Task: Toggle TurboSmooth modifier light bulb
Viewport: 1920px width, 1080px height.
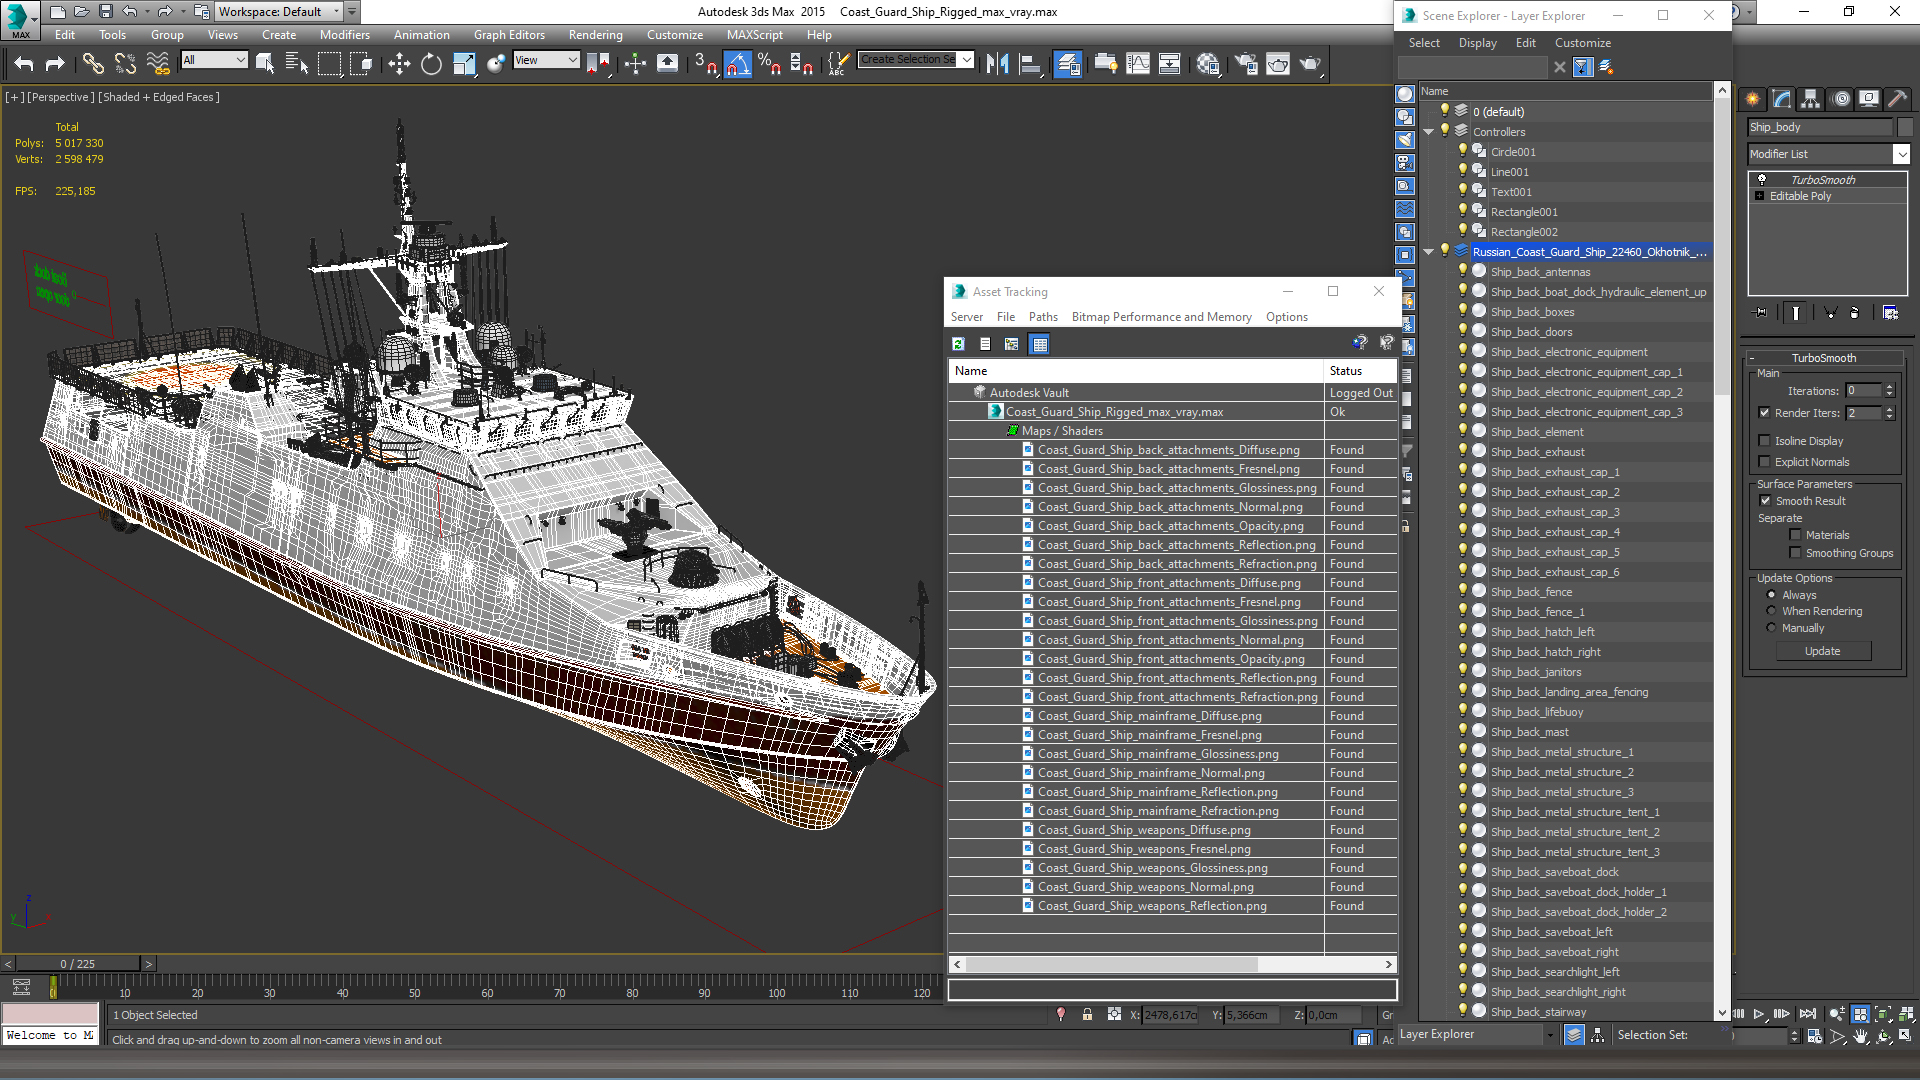Action: [1762, 179]
